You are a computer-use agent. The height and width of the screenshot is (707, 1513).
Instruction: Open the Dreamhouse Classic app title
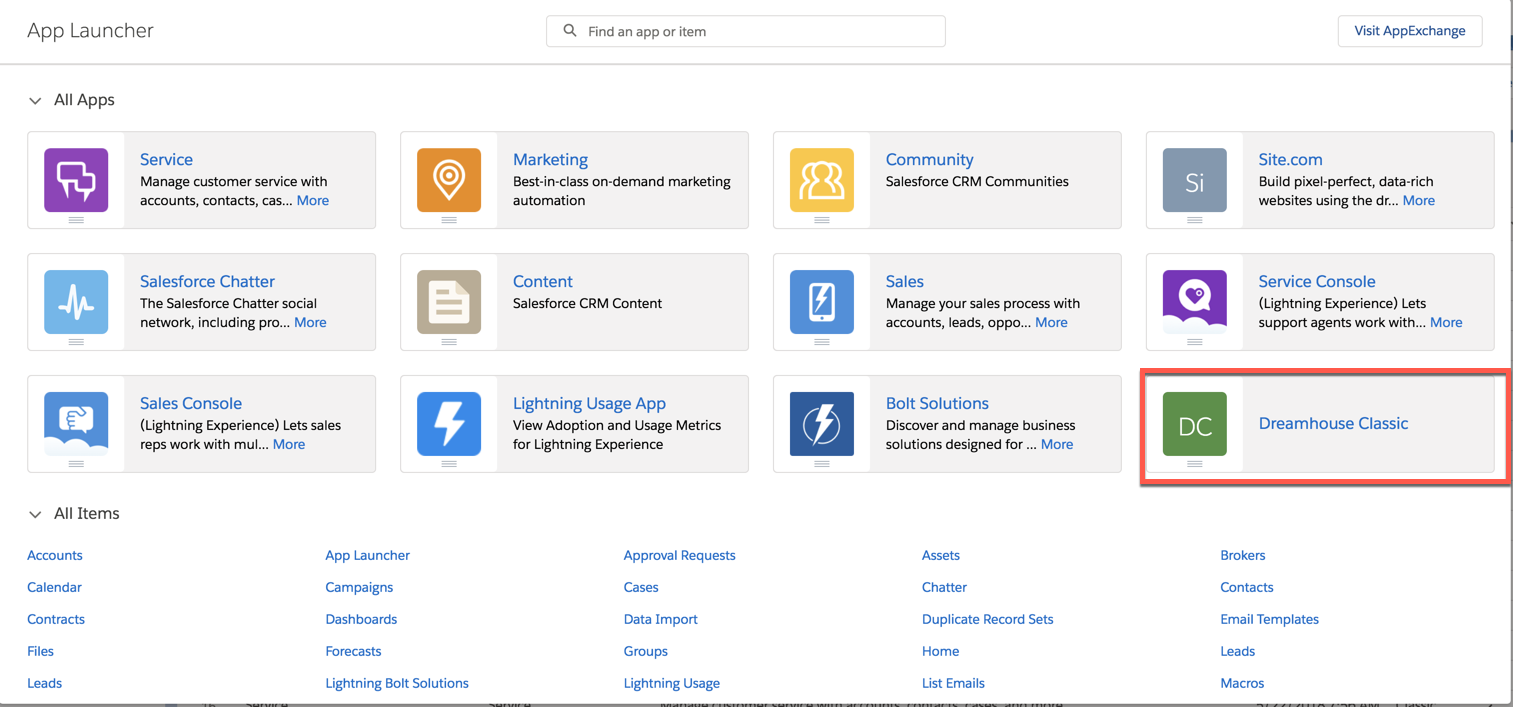pos(1333,423)
